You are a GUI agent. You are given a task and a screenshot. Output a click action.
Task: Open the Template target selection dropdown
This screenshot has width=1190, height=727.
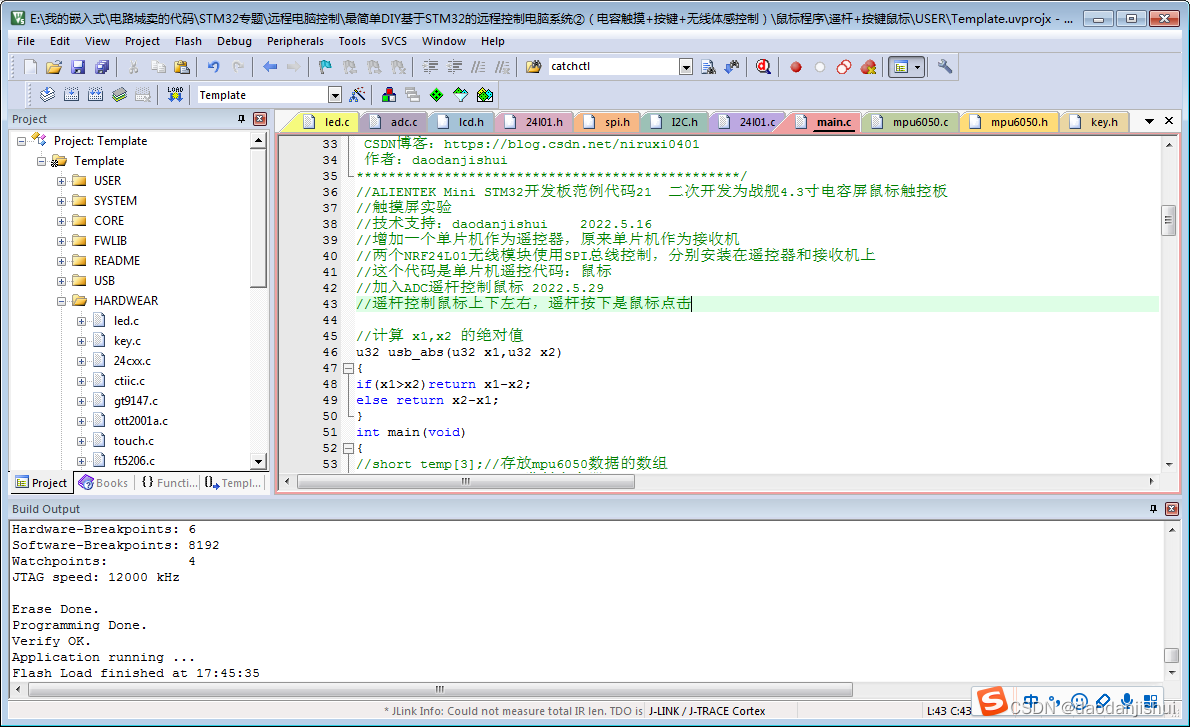point(335,95)
